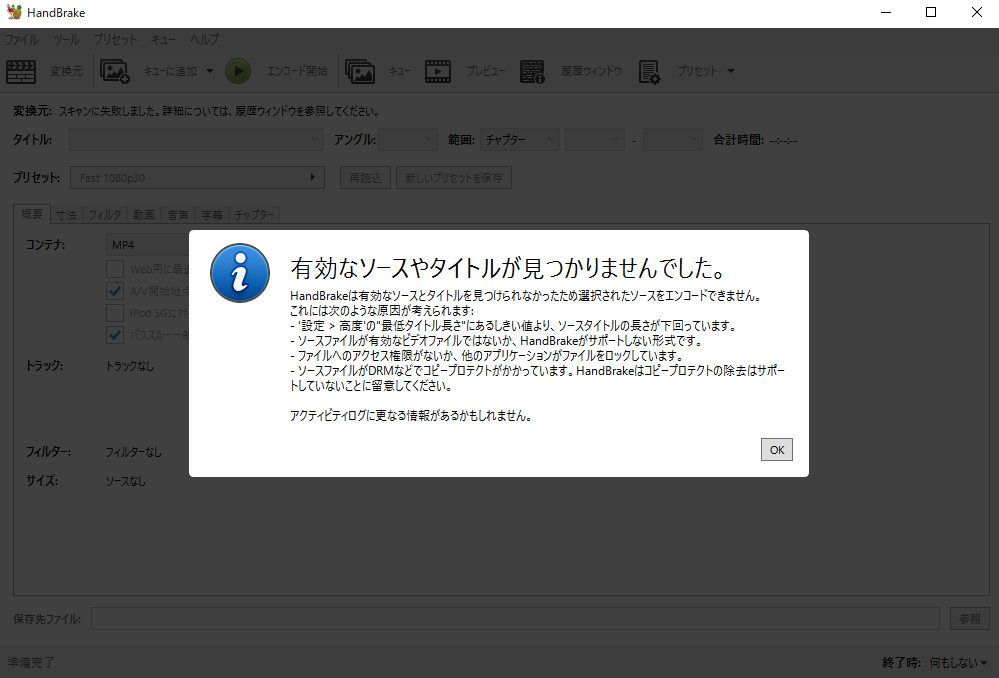999x678 pixels.
Task: Uncheck the A/V開始地点 checkbox
Action: coord(117,291)
